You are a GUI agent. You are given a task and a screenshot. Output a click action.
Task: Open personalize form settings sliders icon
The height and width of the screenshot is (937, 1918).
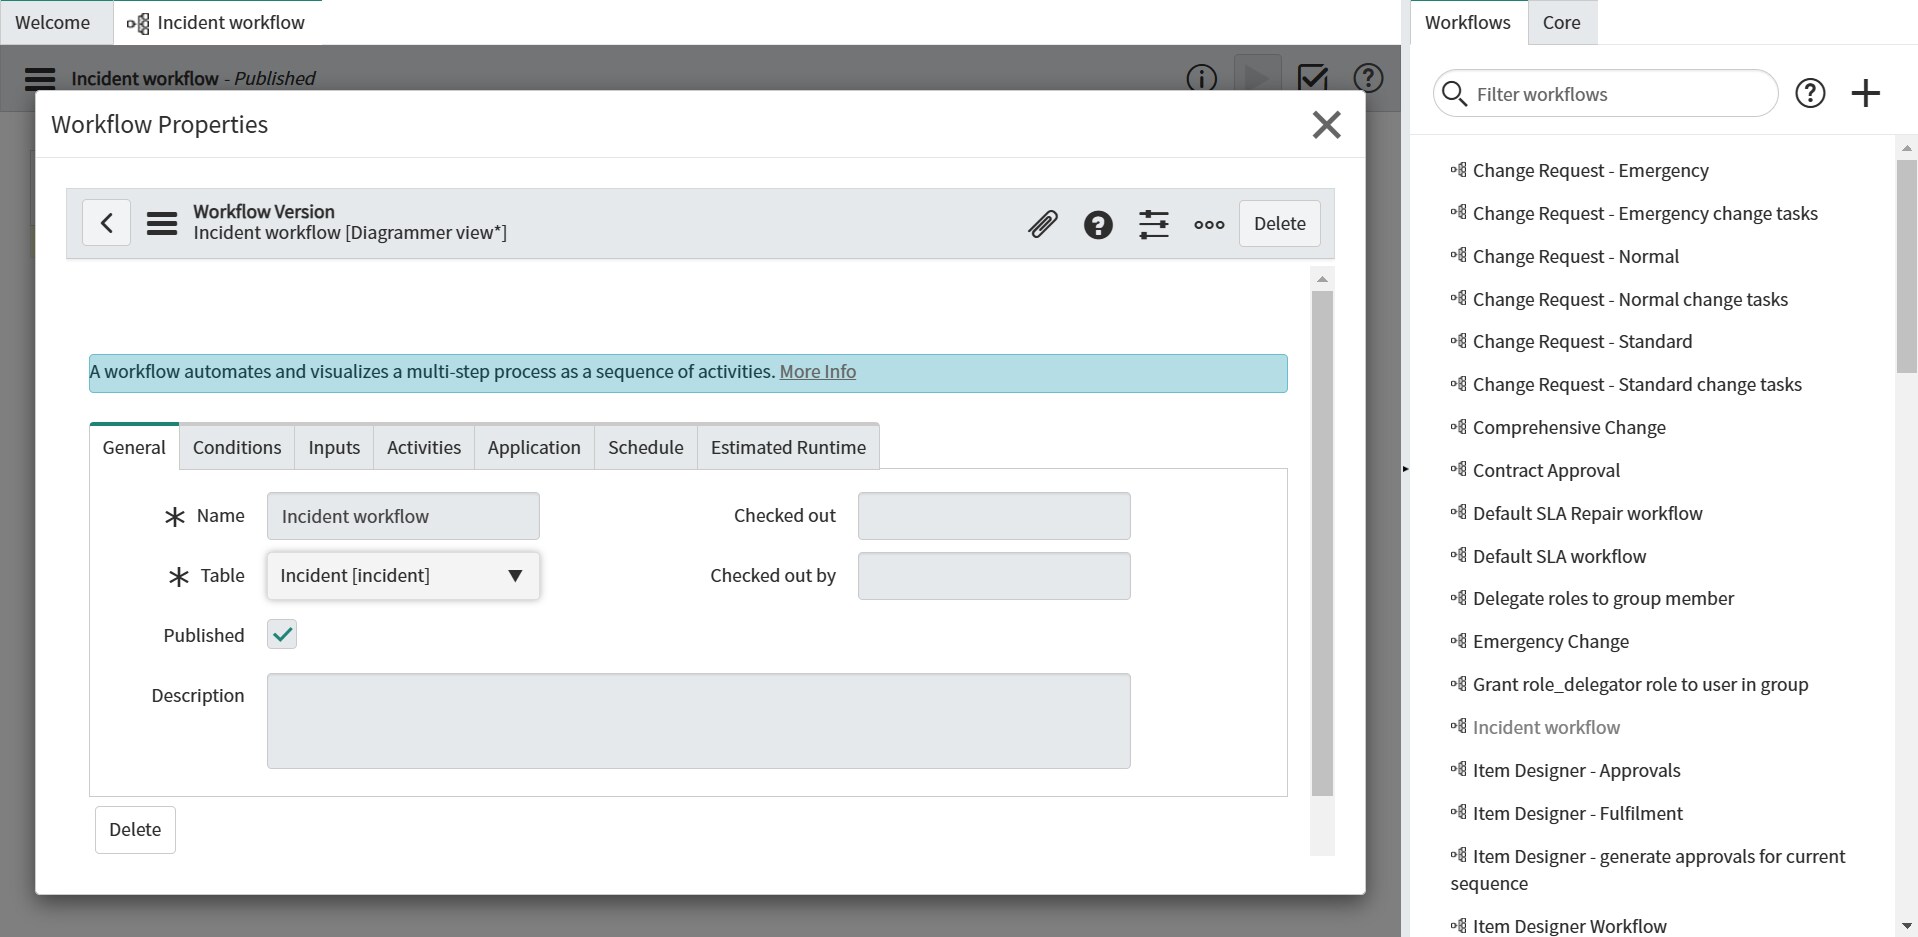1153,224
